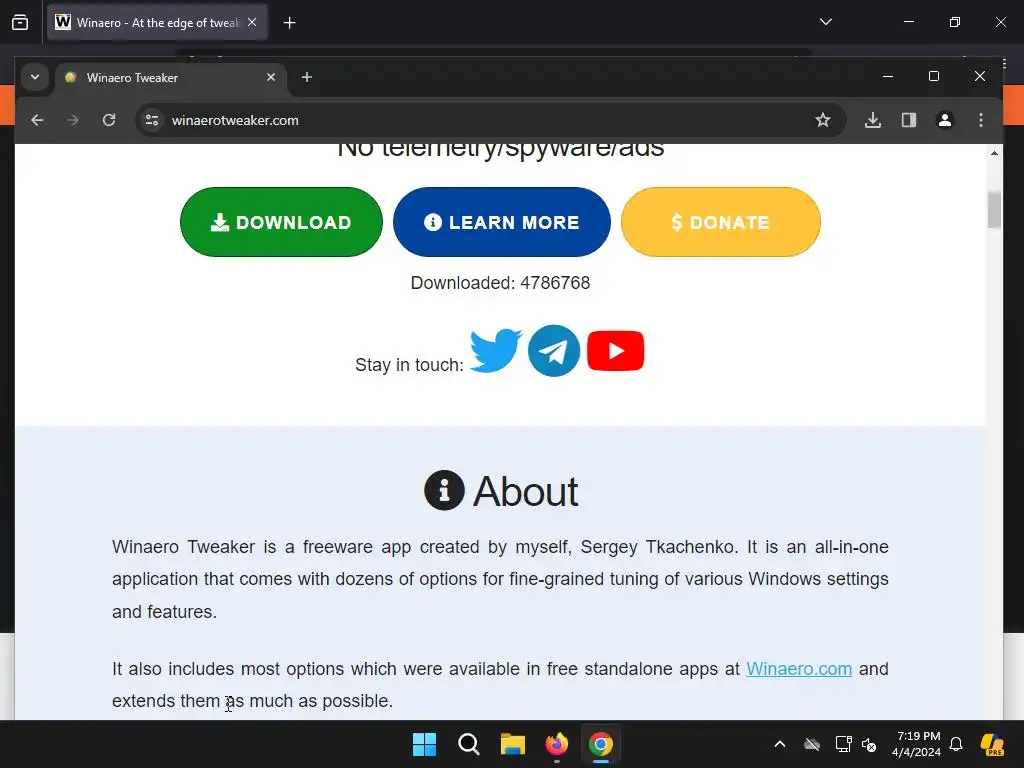This screenshot has height=768, width=1024.
Task: Open site information icon in address bar
Action: (152, 120)
